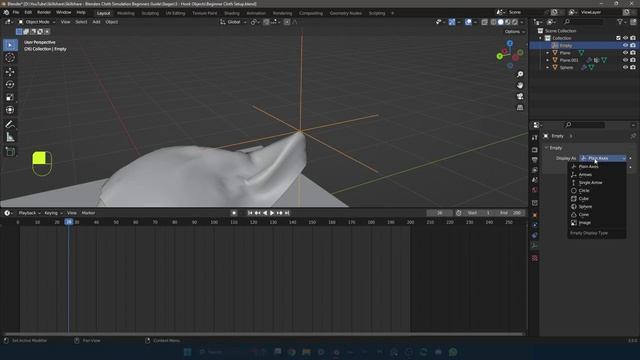The image size is (640, 360).
Task: Toggle Collection eye visibility
Action: [x=625, y=38]
